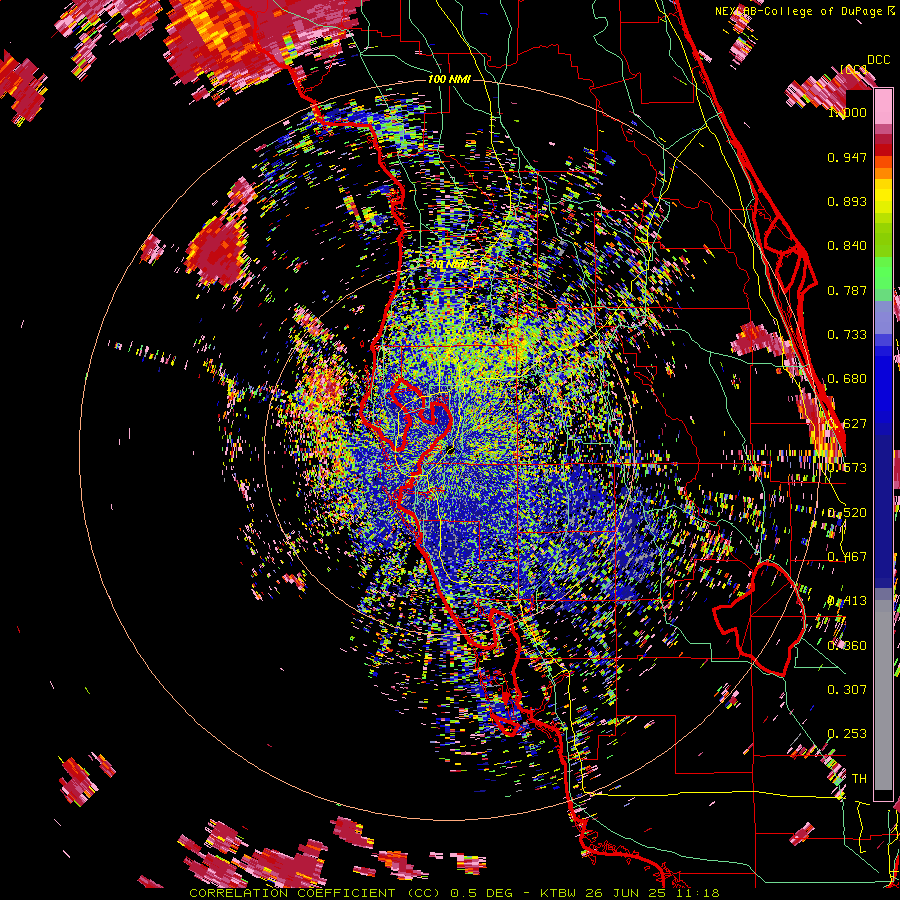Viewport: 900px width, 900px height.
Task: Click the 0.5 DEG elevation text
Action: [x=480, y=893]
